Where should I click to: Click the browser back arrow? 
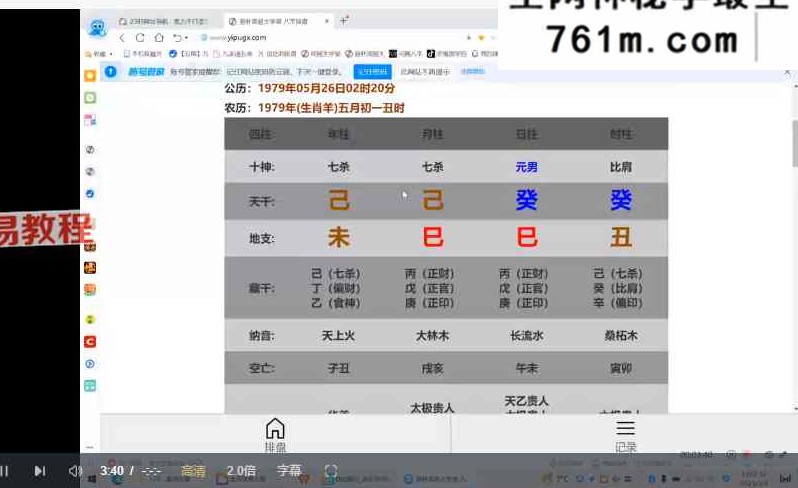(122, 38)
